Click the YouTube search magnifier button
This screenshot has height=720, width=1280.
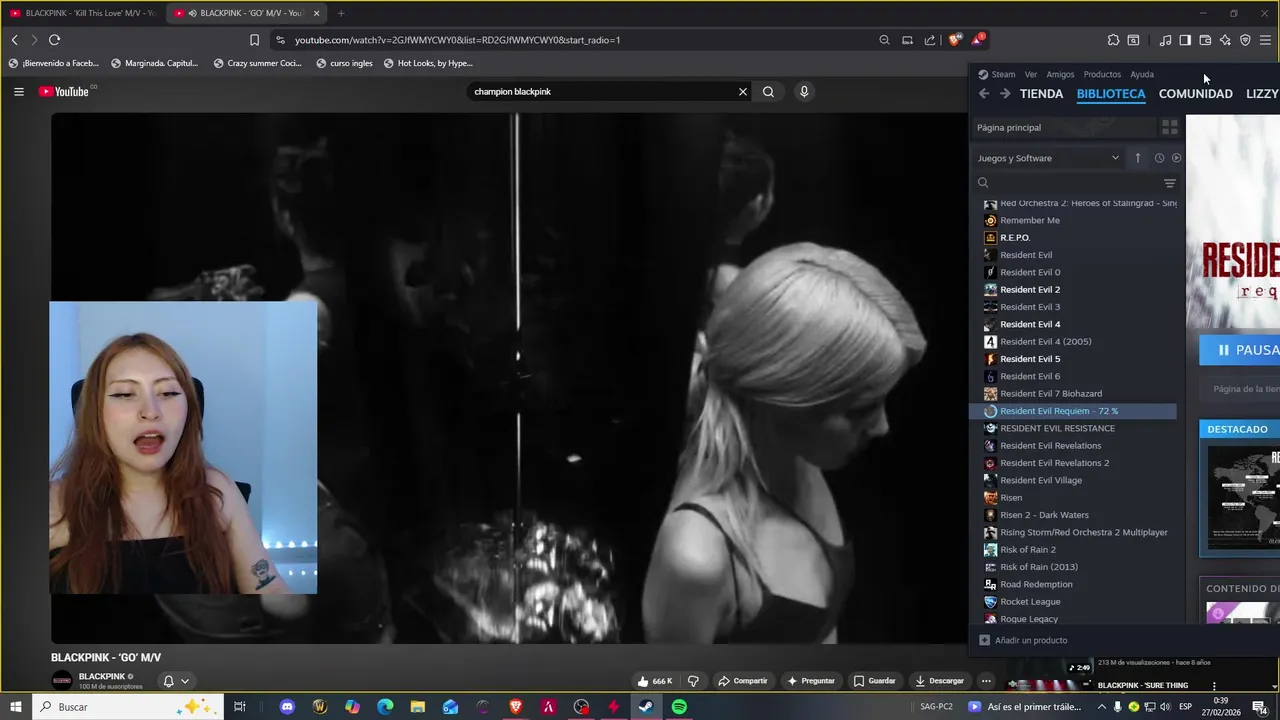click(768, 91)
